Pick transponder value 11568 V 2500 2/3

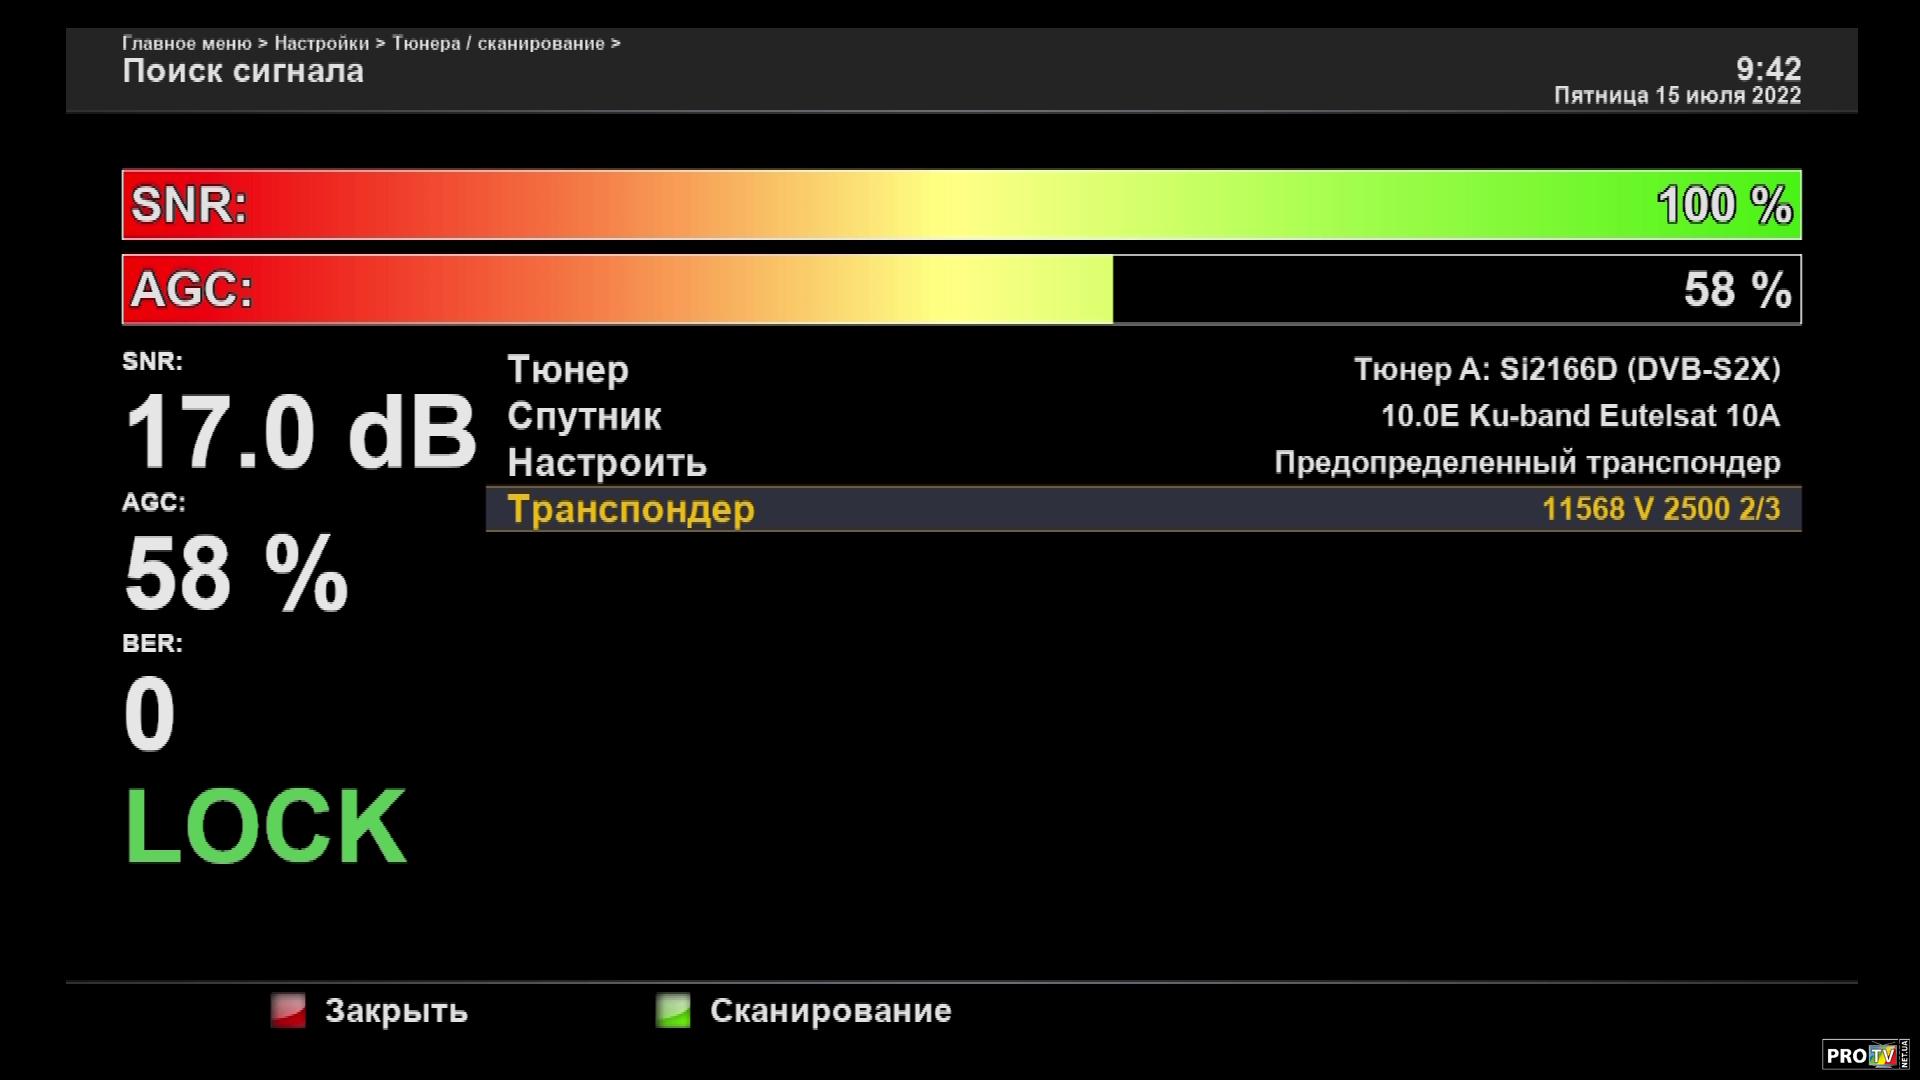click(x=1661, y=509)
